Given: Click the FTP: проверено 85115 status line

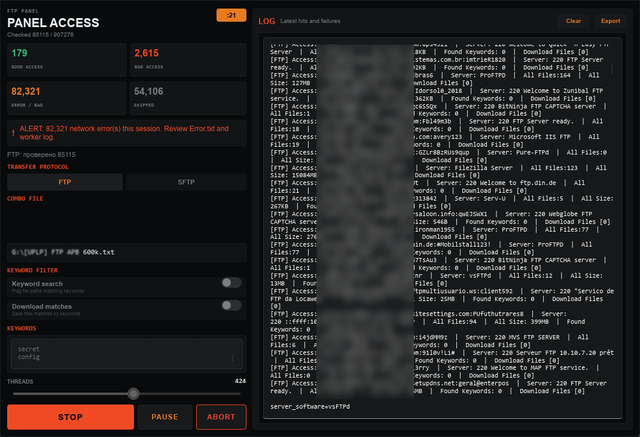Looking at the screenshot, I should (41, 155).
